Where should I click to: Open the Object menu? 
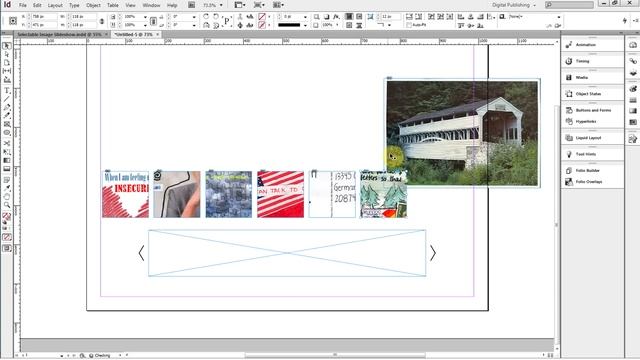coord(93,5)
